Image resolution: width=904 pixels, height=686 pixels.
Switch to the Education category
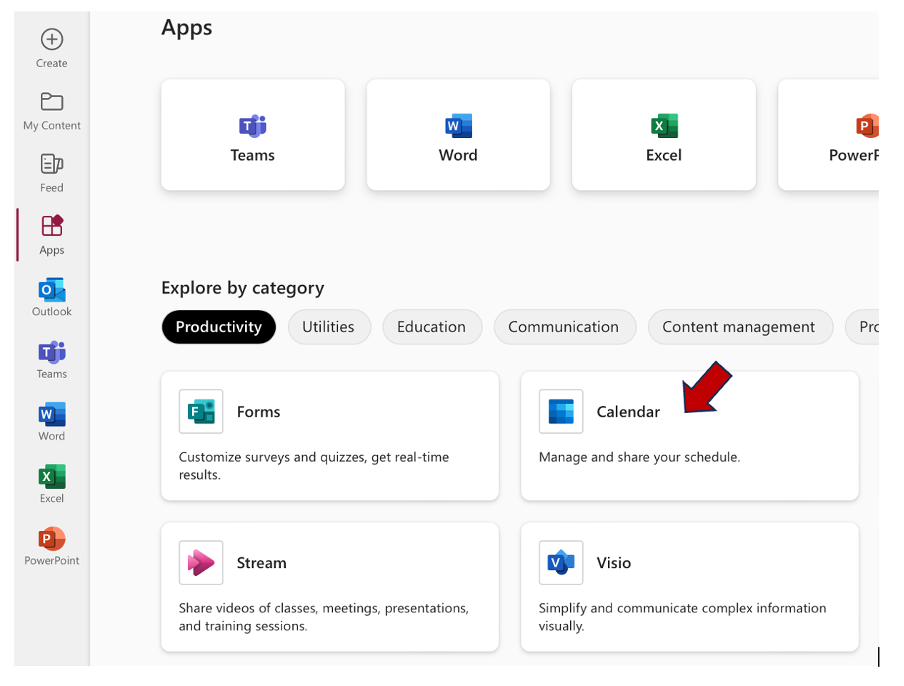[x=432, y=327]
